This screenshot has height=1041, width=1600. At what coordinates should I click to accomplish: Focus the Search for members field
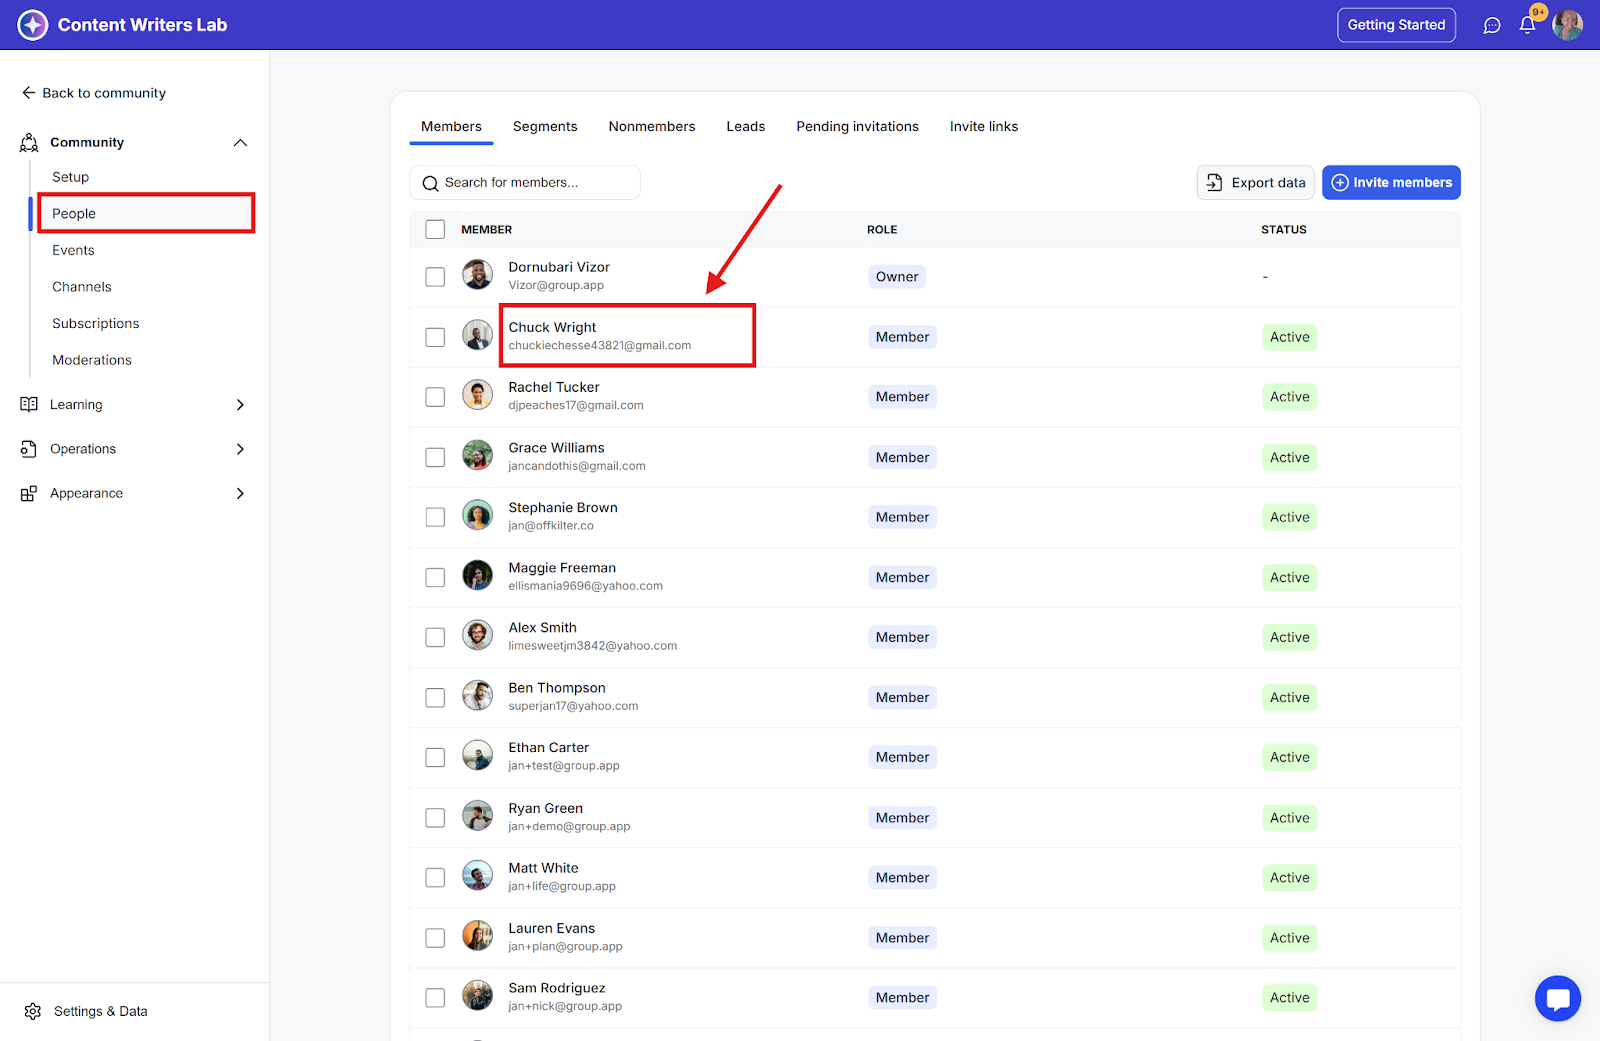pos(525,183)
